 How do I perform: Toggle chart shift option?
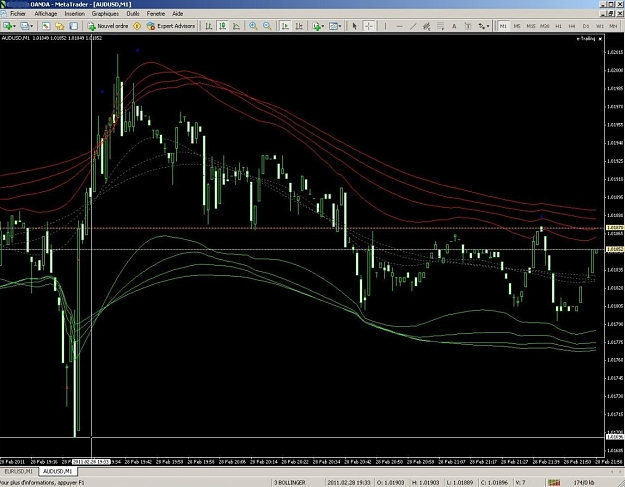pyautogui.click(x=299, y=26)
